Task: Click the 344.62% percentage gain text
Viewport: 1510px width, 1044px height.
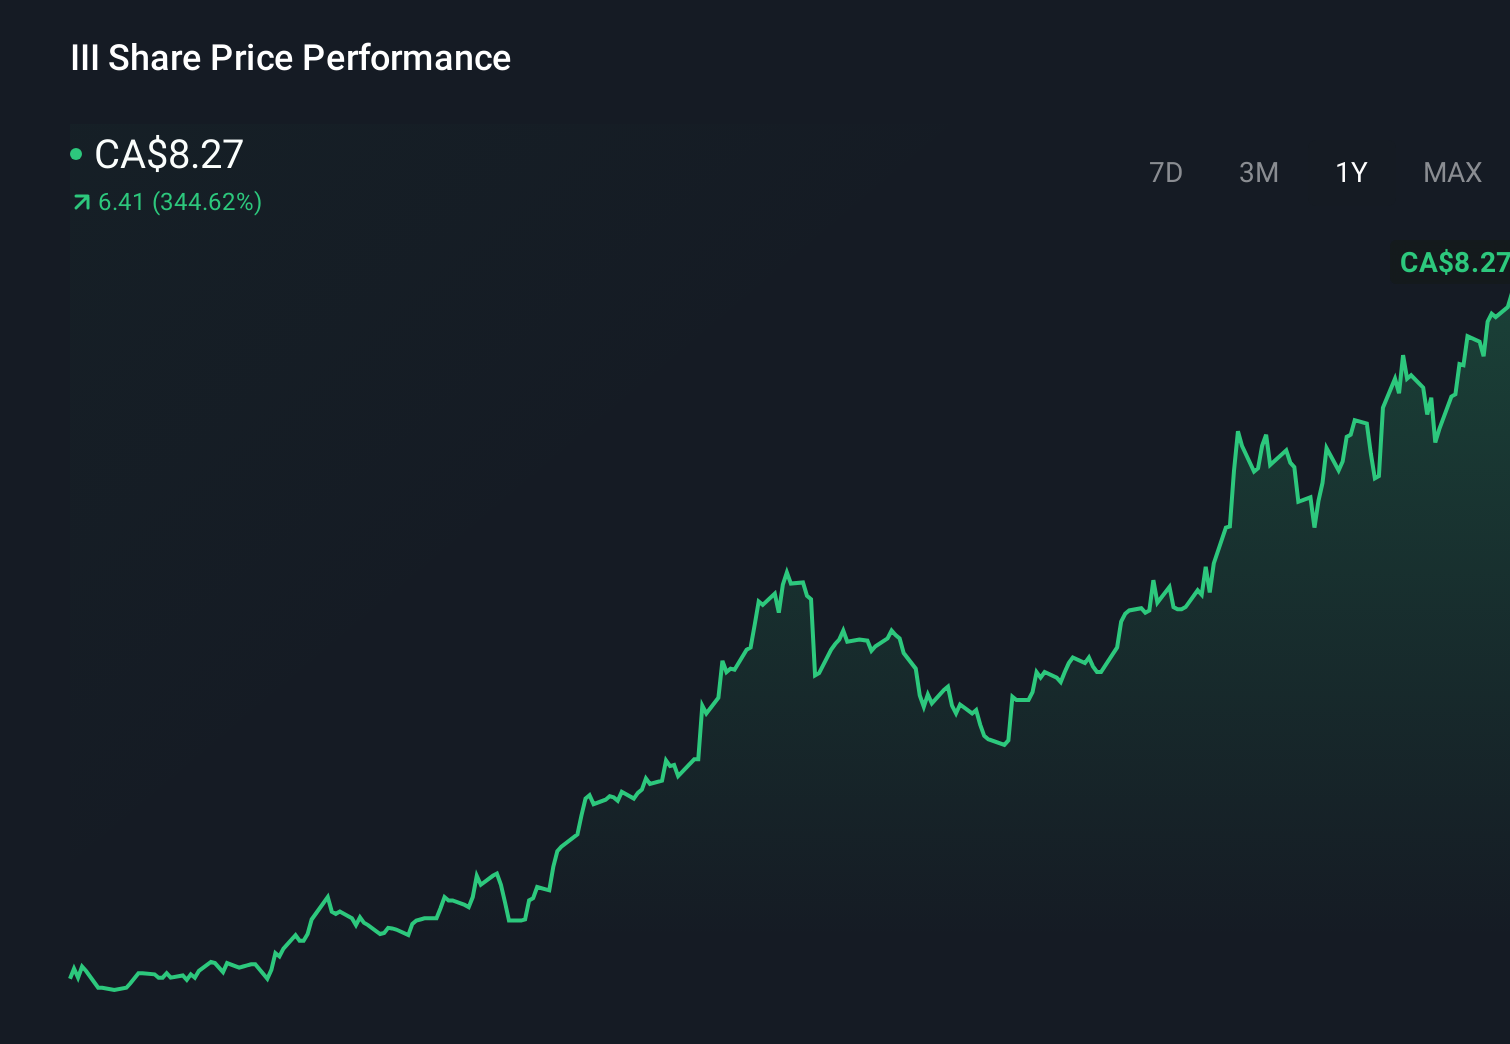Action: (x=205, y=202)
